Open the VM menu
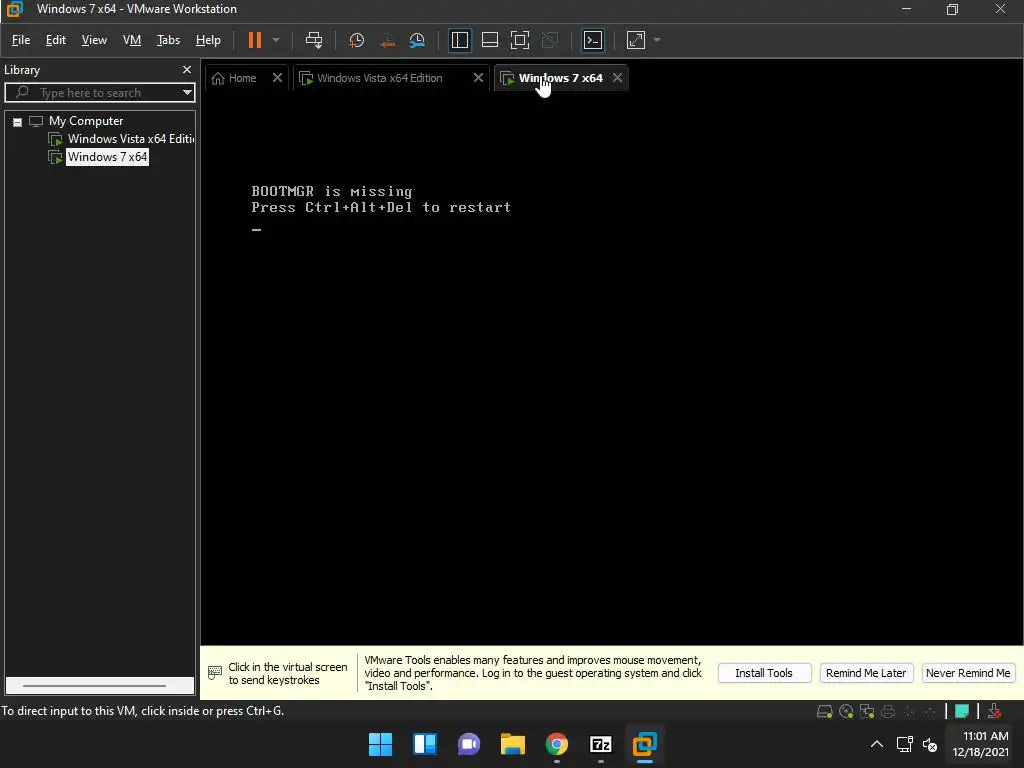This screenshot has width=1024, height=768. tap(132, 40)
